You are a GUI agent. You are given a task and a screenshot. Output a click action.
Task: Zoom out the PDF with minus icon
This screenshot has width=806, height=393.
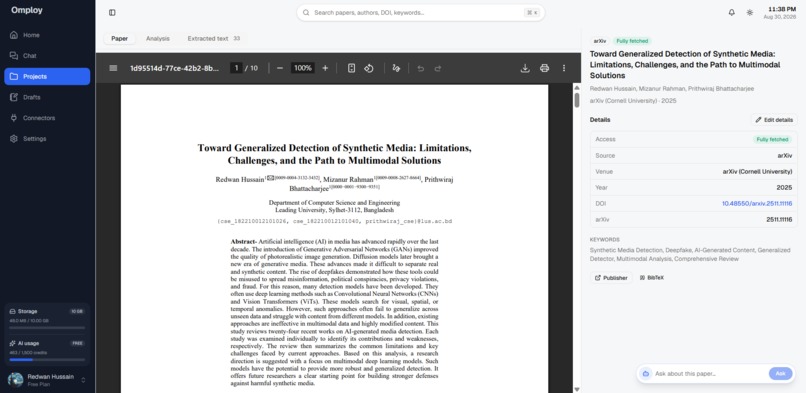(280, 68)
